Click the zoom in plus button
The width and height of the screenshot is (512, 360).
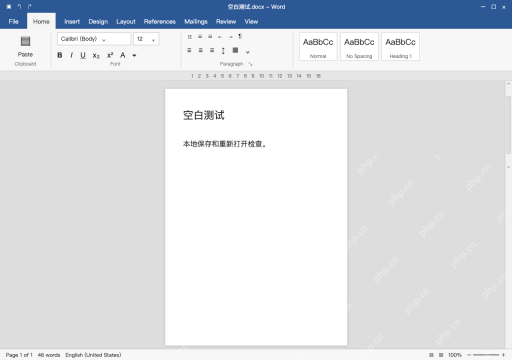pos(503,355)
